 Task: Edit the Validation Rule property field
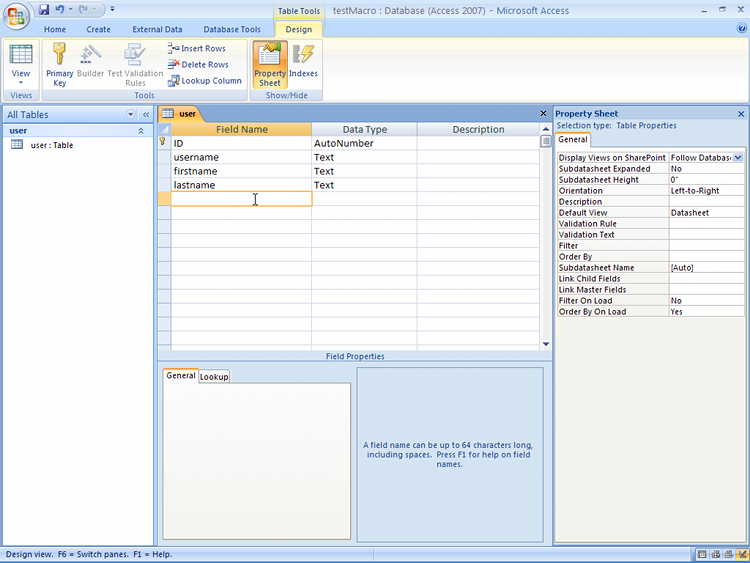coord(706,223)
